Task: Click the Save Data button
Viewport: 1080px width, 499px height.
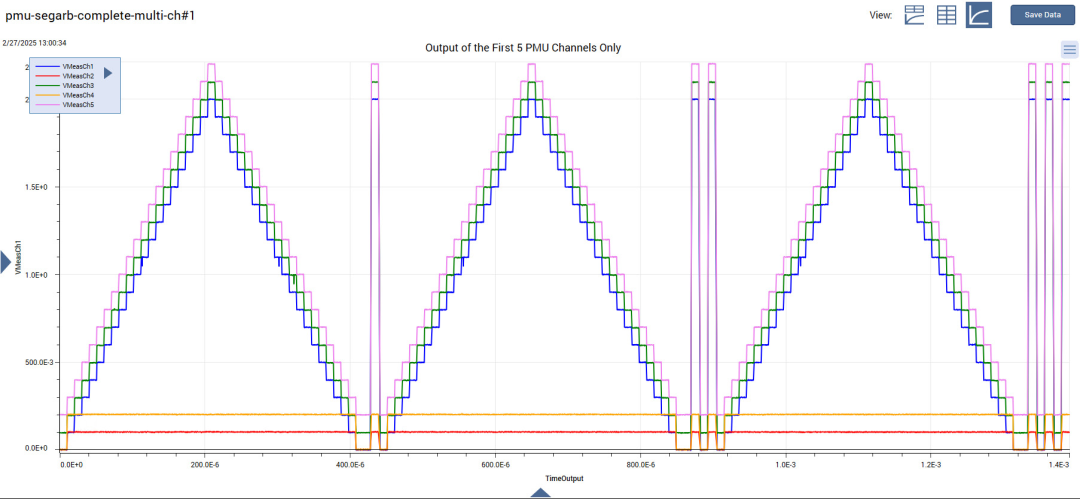Action: coord(1042,15)
